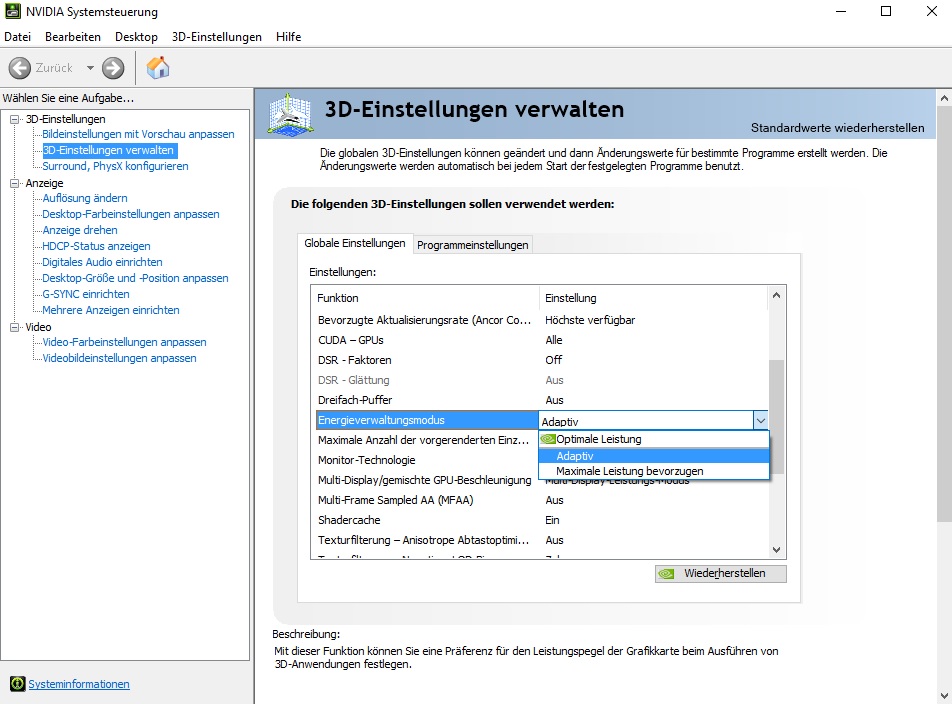Select the CUDA – GPUs row
Image resolution: width=952 pixels, height=704 pixels.
[x=542, y=340]
